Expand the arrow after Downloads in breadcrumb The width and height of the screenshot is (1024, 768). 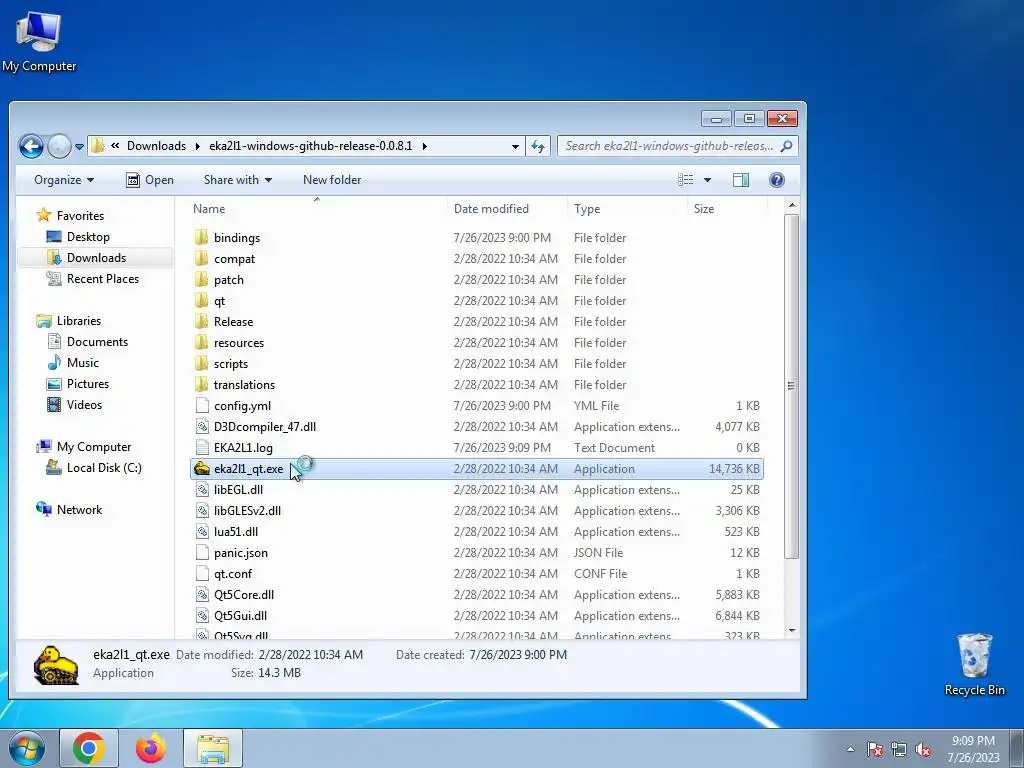pos(197,146)
